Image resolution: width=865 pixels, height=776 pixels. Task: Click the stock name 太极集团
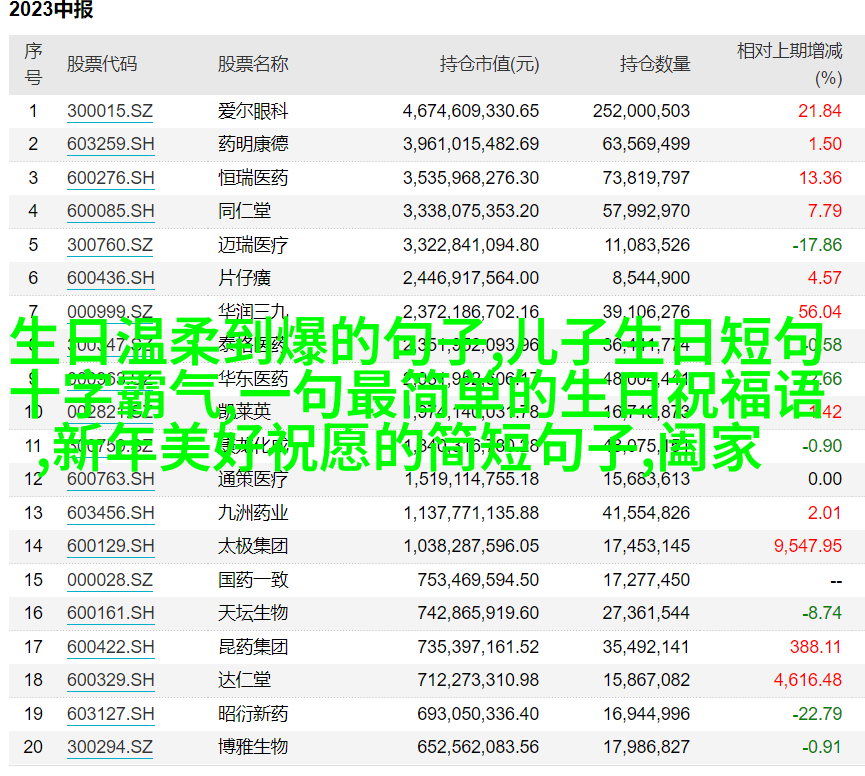(x=253, y=546)
